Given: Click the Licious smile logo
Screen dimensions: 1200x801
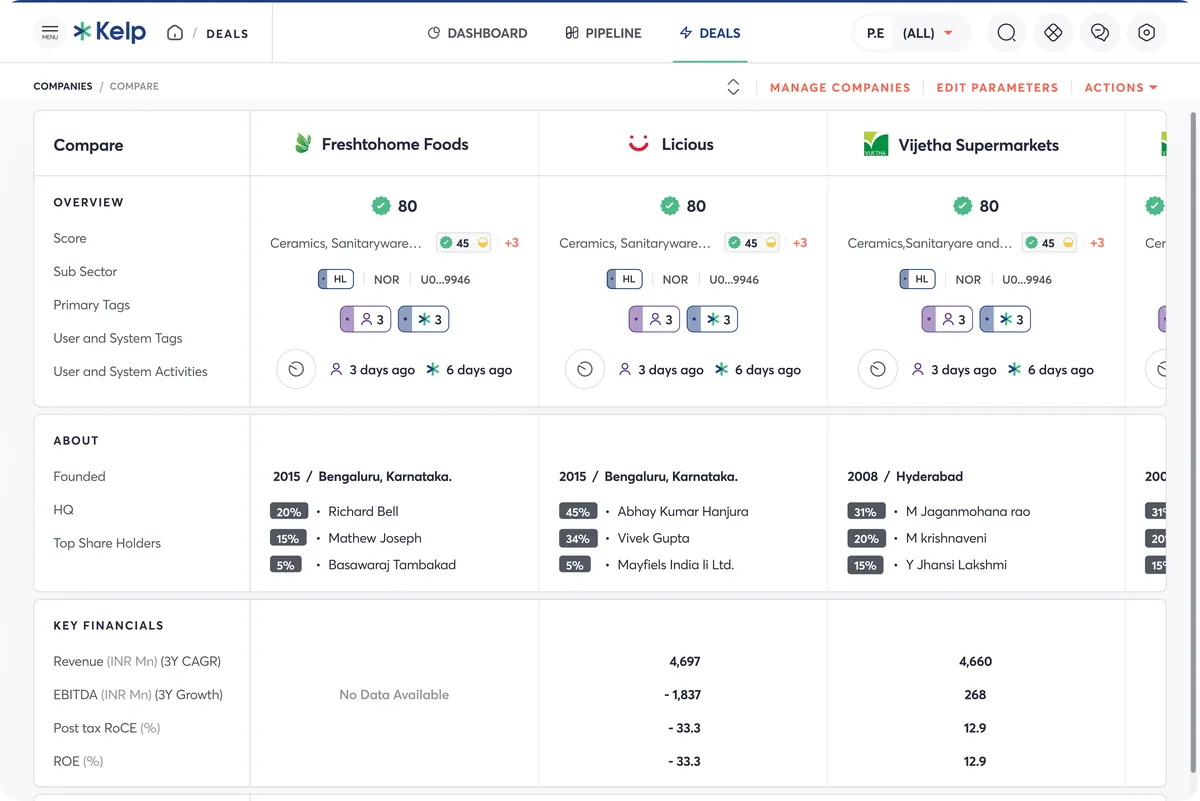Looking at the screenshot, I should 639,144.
